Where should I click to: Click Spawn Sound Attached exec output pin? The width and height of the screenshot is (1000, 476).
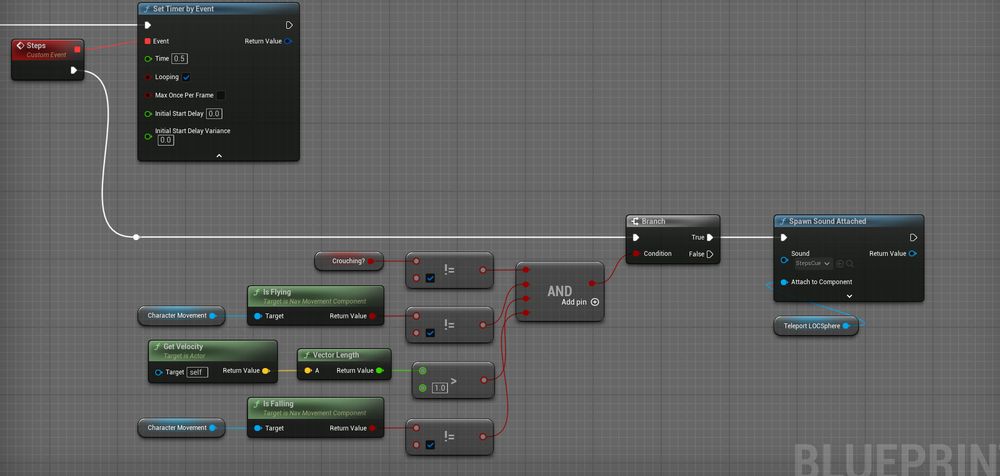(x=913, y=237)
